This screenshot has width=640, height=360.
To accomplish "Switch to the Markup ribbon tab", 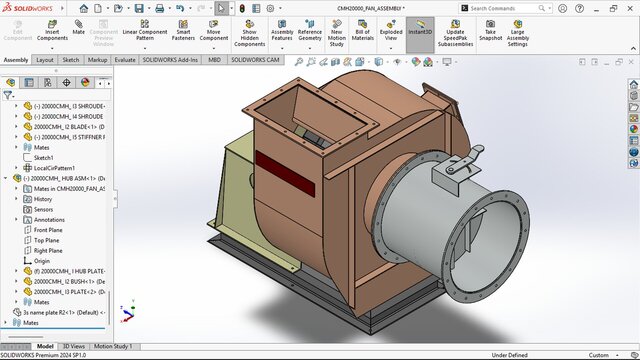I will 97,60.
